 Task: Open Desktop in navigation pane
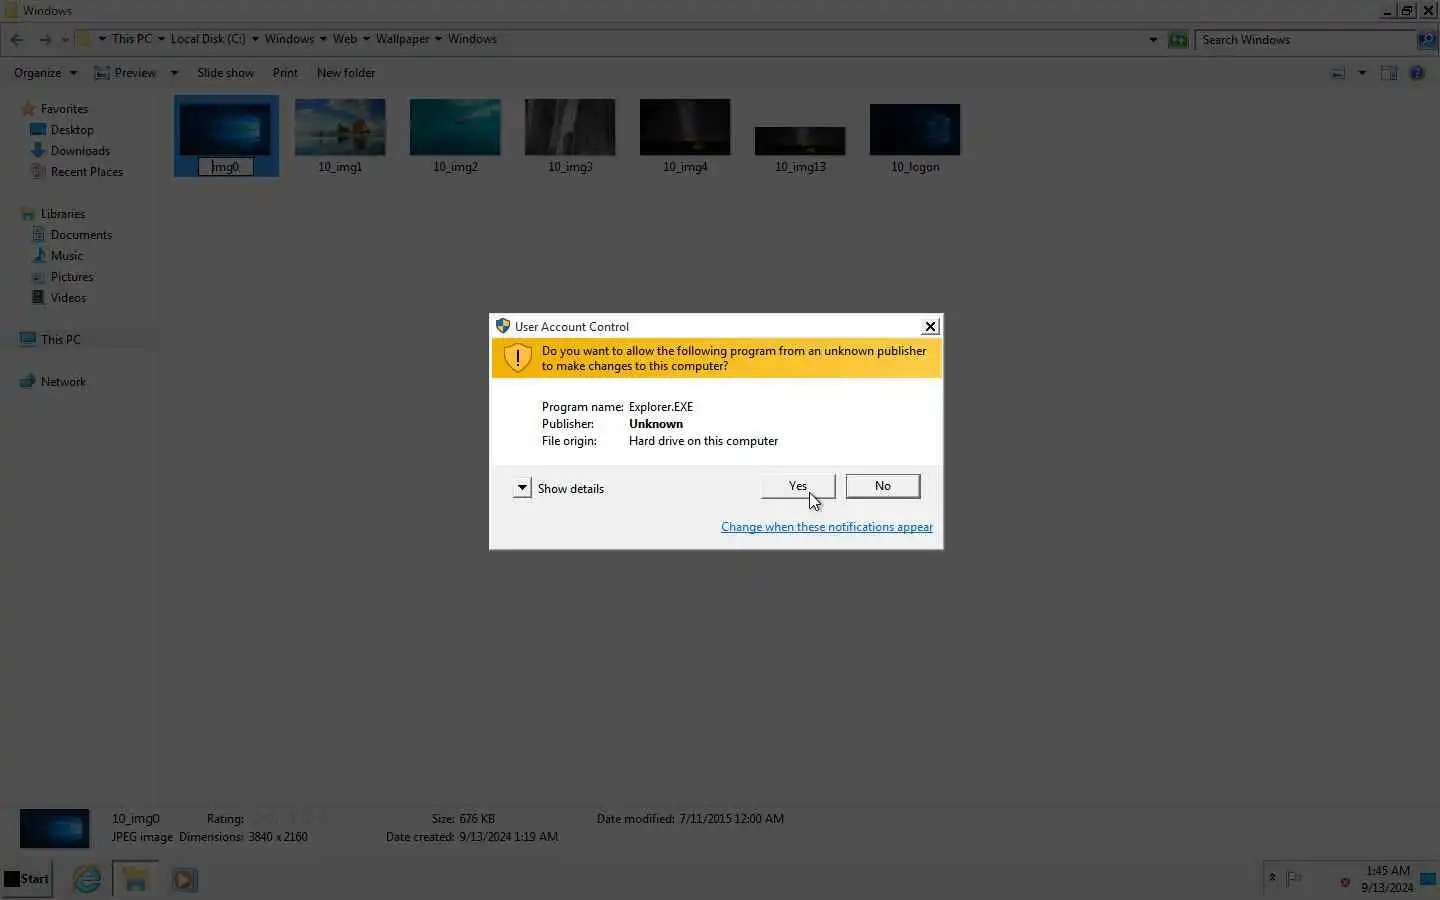pyautogui.click(x=72, y=130)
